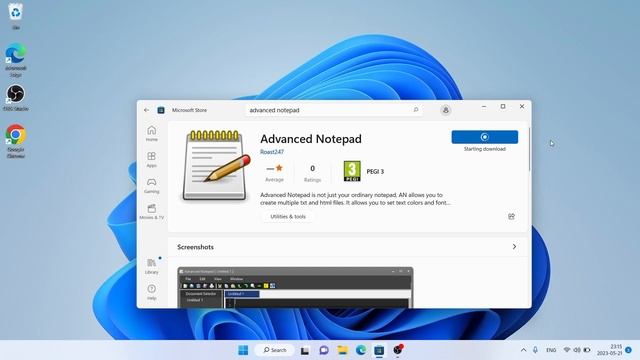This screenshot has width=640, height=360.
Task: Open the user profile account icon
Action: tap(446, 110)
